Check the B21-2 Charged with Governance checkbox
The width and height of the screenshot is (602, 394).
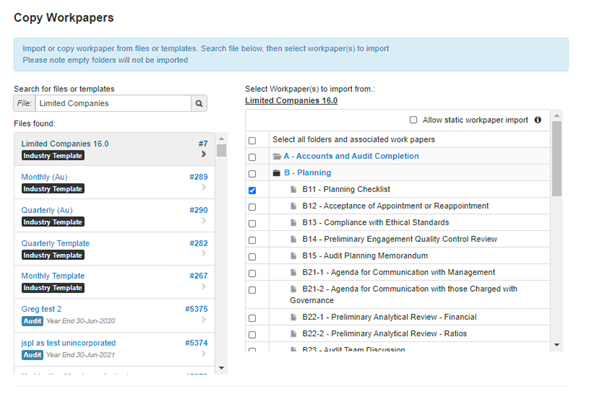[x=252, y=290]
